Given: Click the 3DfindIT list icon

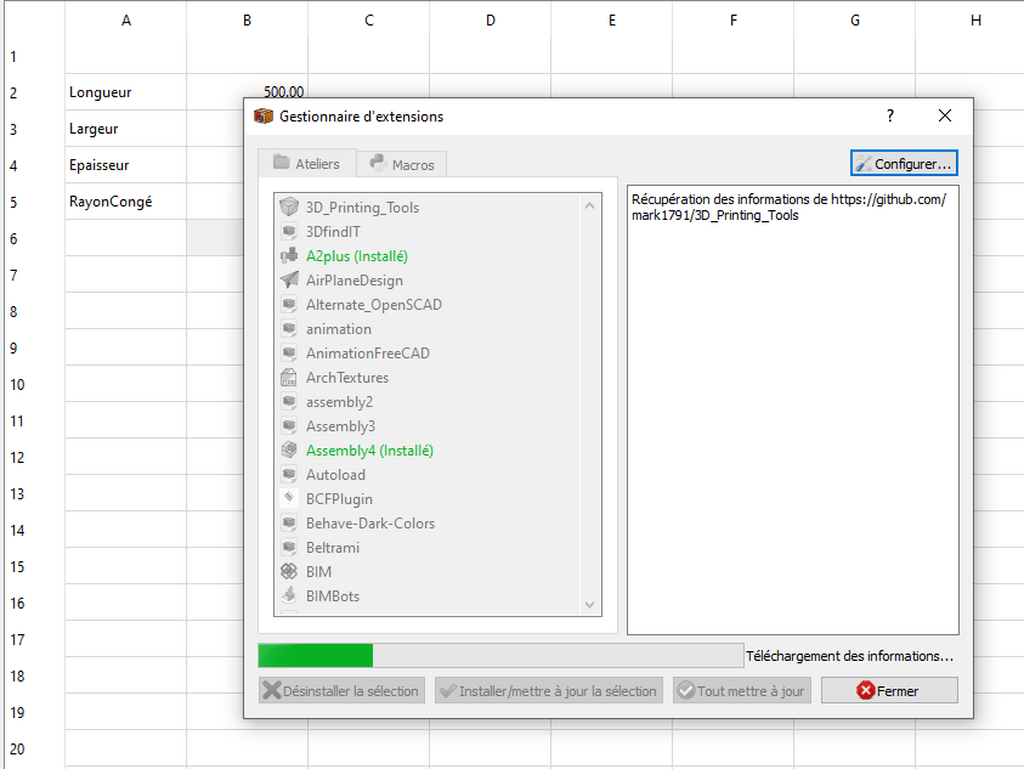Looking at the screenshot, I should click(x=289, y=231).
